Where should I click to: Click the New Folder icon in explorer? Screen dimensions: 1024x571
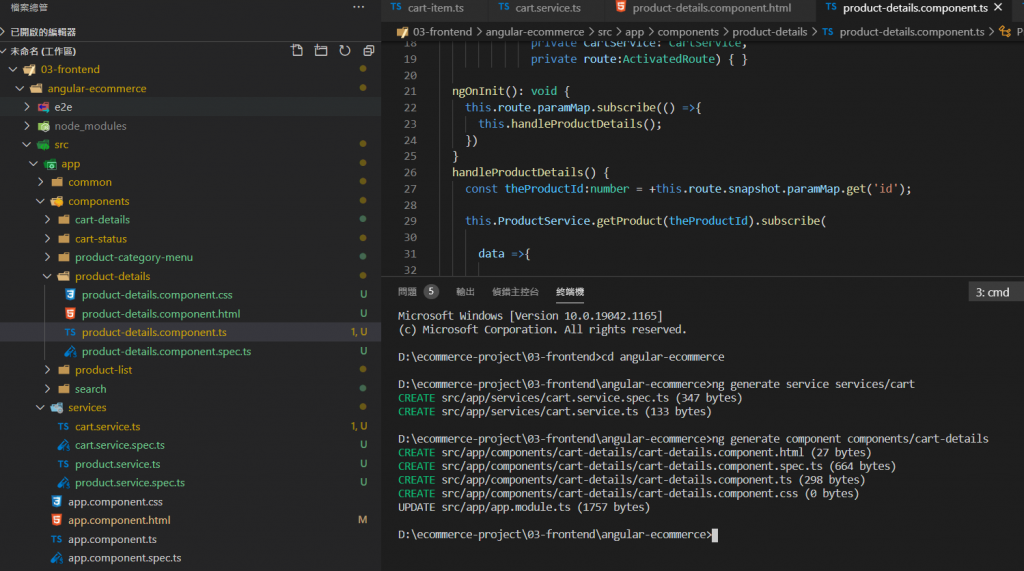click(321, 51)
